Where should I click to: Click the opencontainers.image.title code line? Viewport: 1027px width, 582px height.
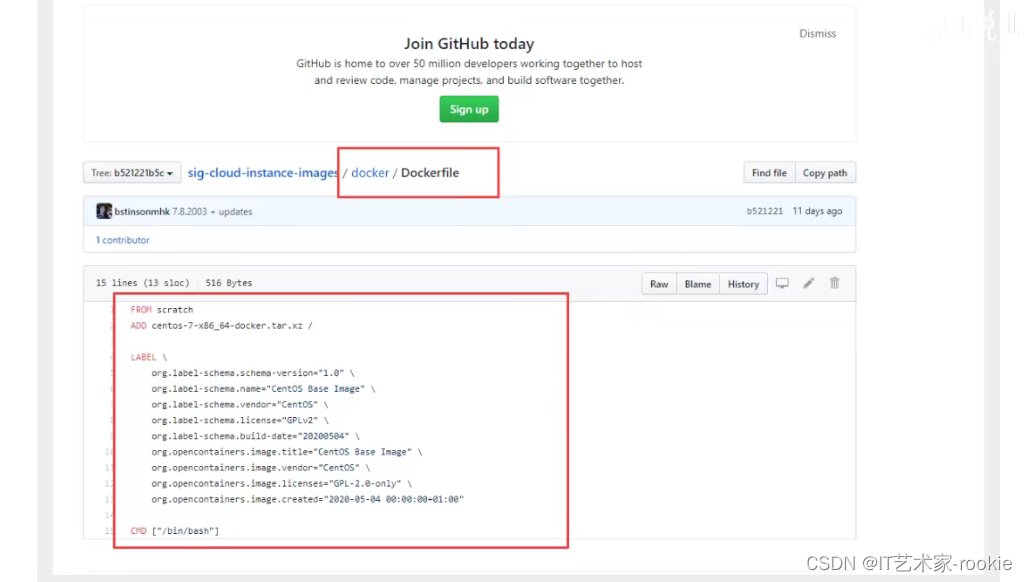coord(287,452)
